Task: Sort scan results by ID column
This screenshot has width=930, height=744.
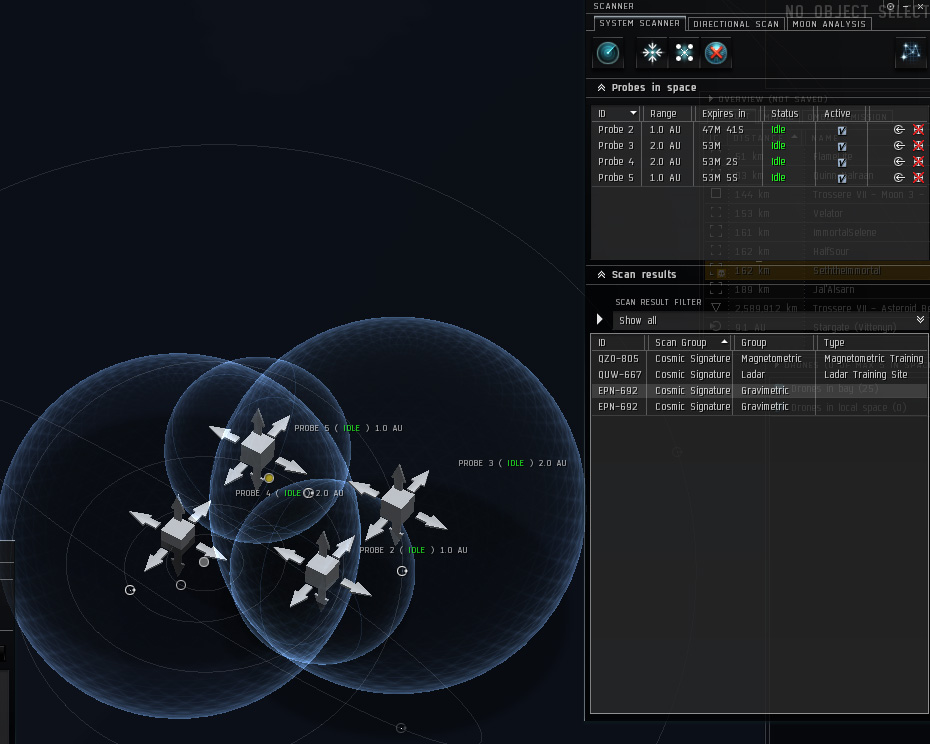Action: (x=617, y=342)
